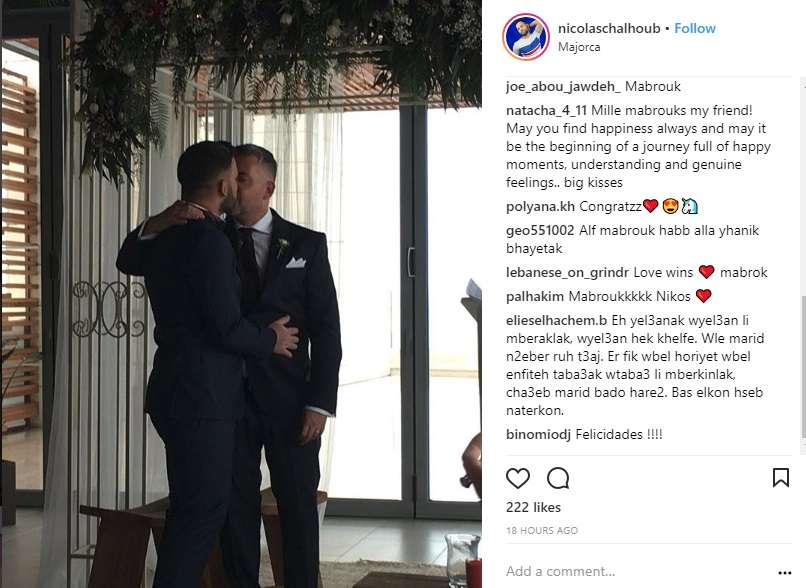This screenshot has height=588, width=806.
Task: Visit natacha_4_11 profile
Action: point(546,111)
